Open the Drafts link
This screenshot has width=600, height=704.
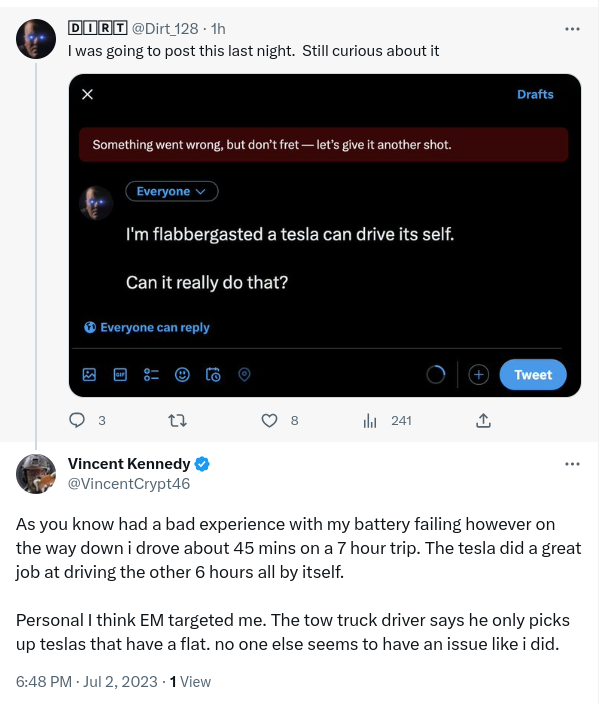tap(535, 94)
